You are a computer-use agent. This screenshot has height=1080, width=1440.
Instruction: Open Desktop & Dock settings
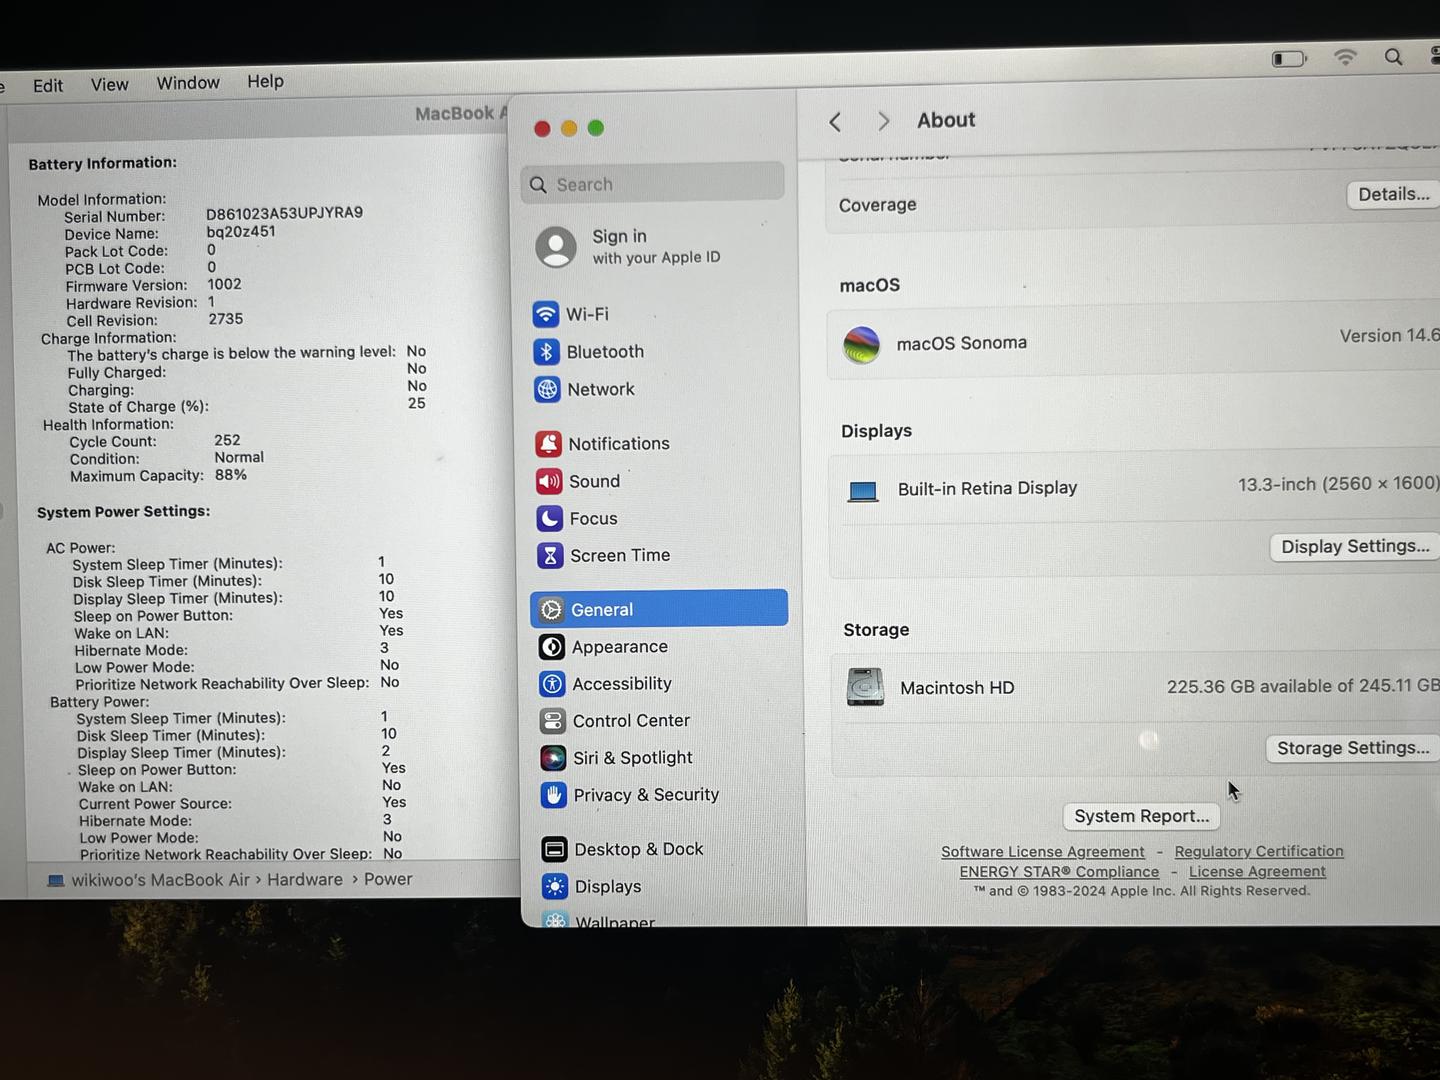(x=622, y=849)
